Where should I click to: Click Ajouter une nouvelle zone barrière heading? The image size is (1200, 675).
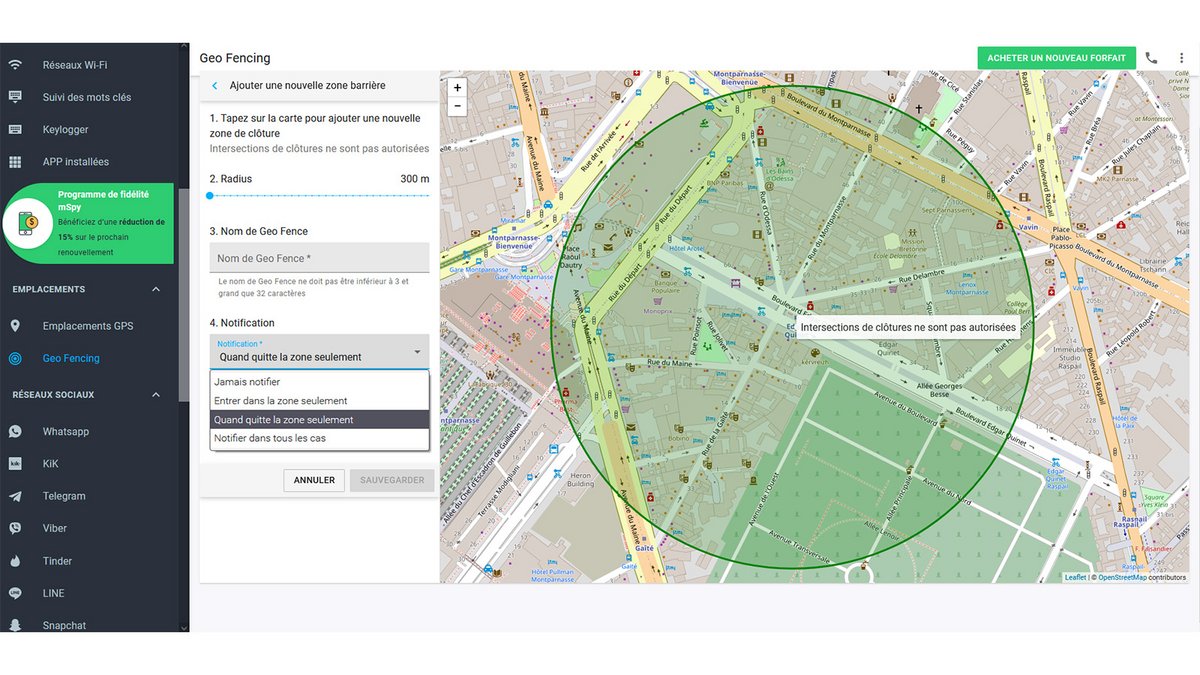coord(308,86)
